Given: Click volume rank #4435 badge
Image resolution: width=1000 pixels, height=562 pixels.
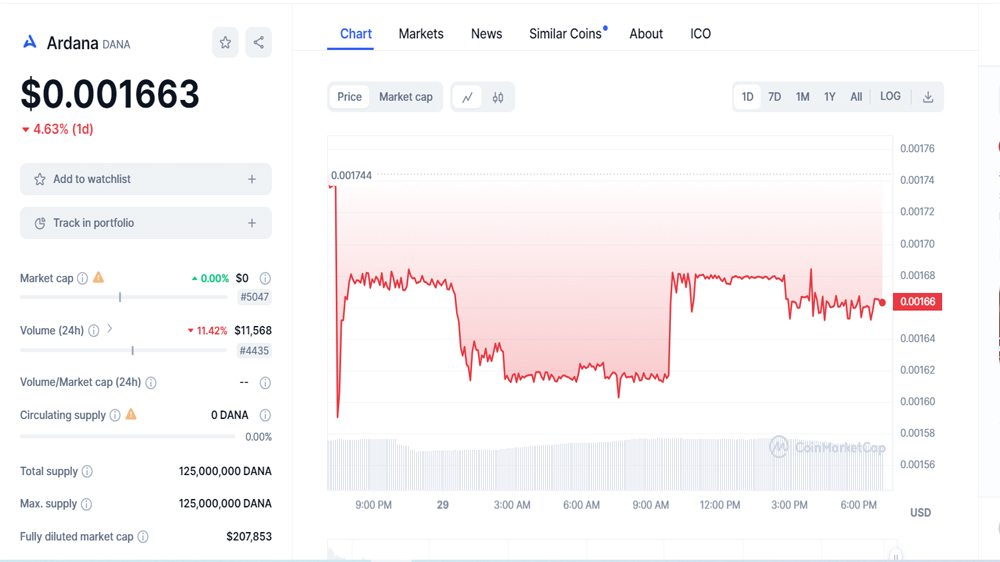Looking at the screenshot, I should point(254,351).
